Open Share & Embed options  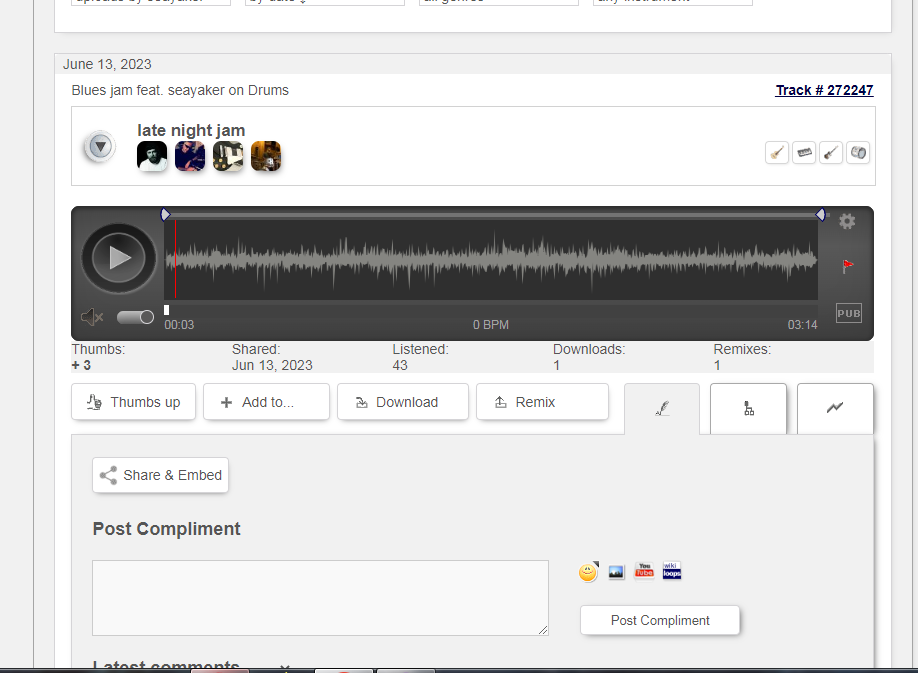click(160, 475)
